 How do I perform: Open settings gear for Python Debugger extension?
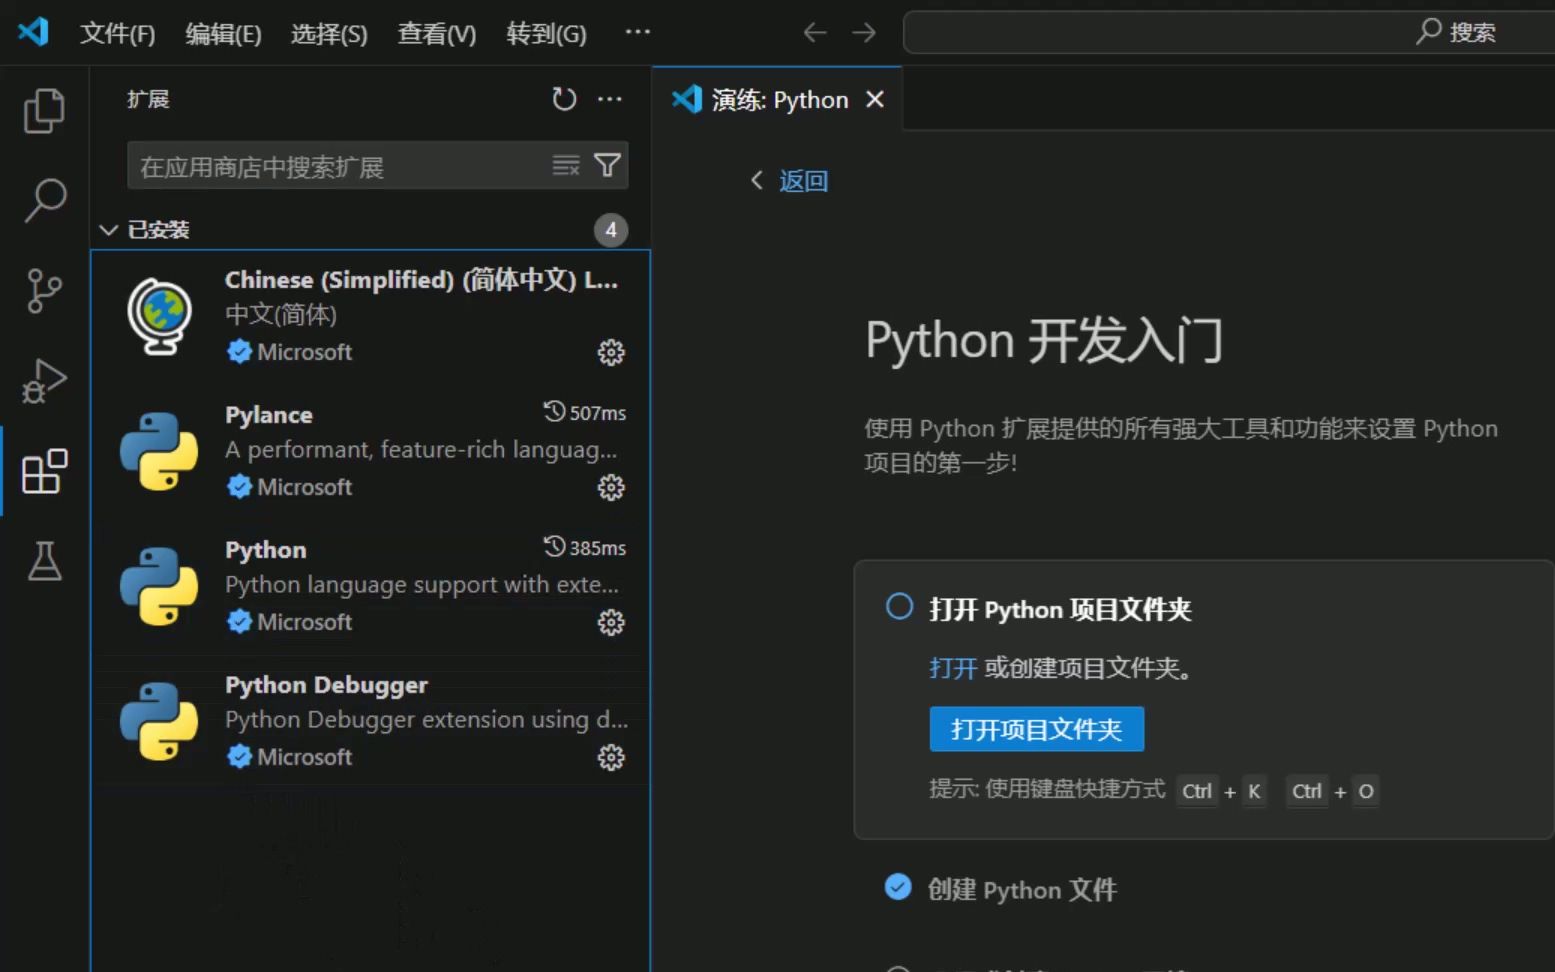(611, 757)
